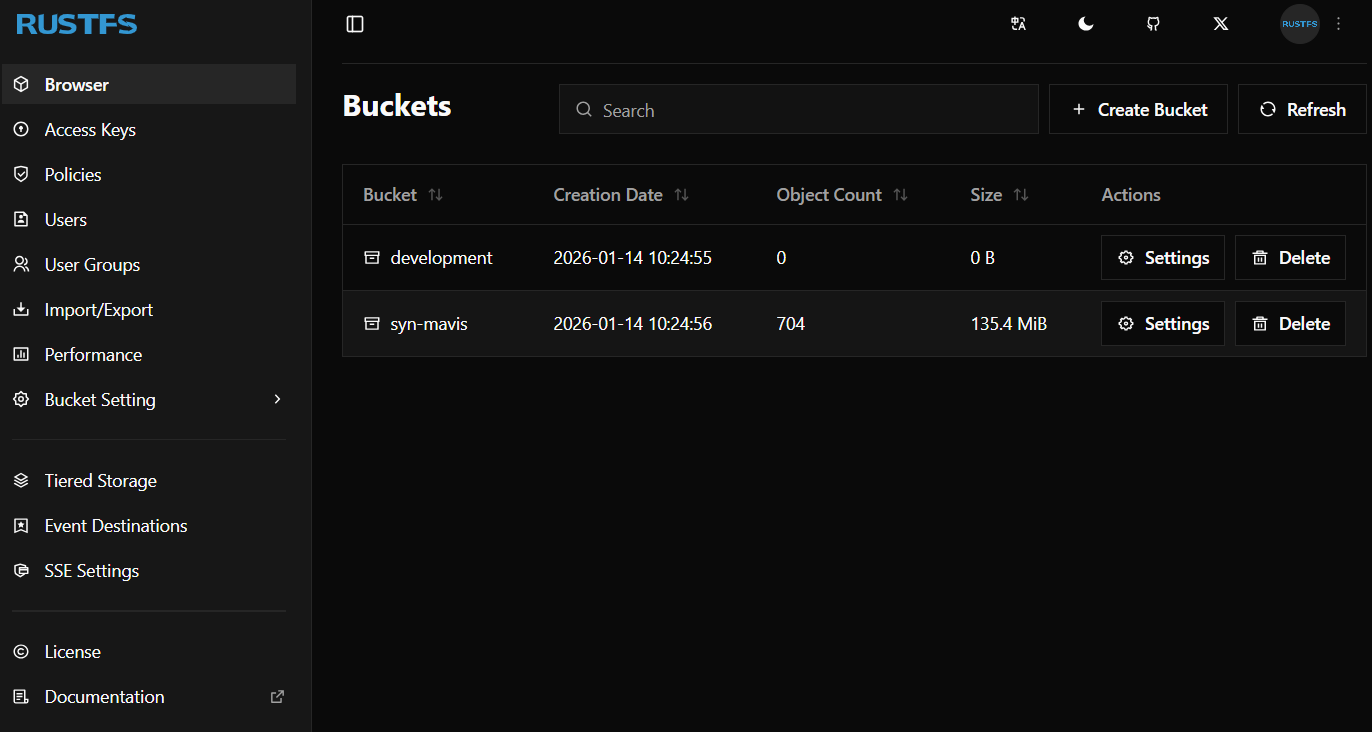The height and width of the screenshot is (732, 1372).
Task: Toggle sorting on Object Count column
Action: pos(901,195)
